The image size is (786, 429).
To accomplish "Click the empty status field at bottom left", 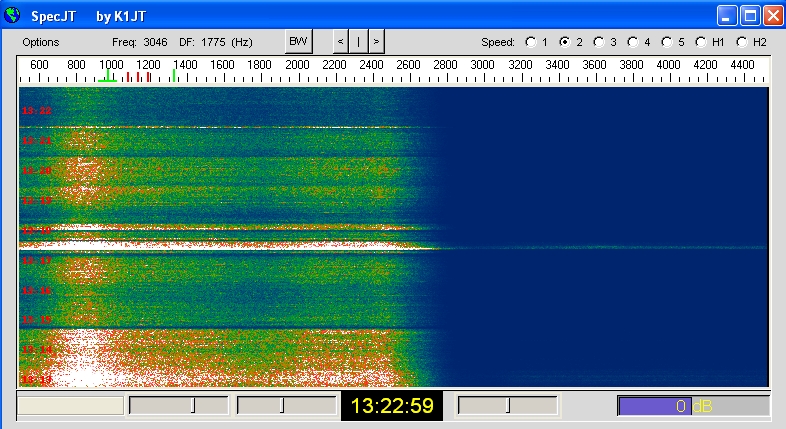I will point(70,405).
